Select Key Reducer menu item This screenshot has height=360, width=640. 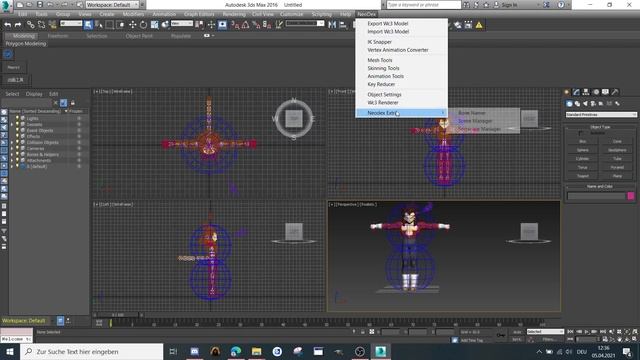pyautogui.click(x=381, y=84)
